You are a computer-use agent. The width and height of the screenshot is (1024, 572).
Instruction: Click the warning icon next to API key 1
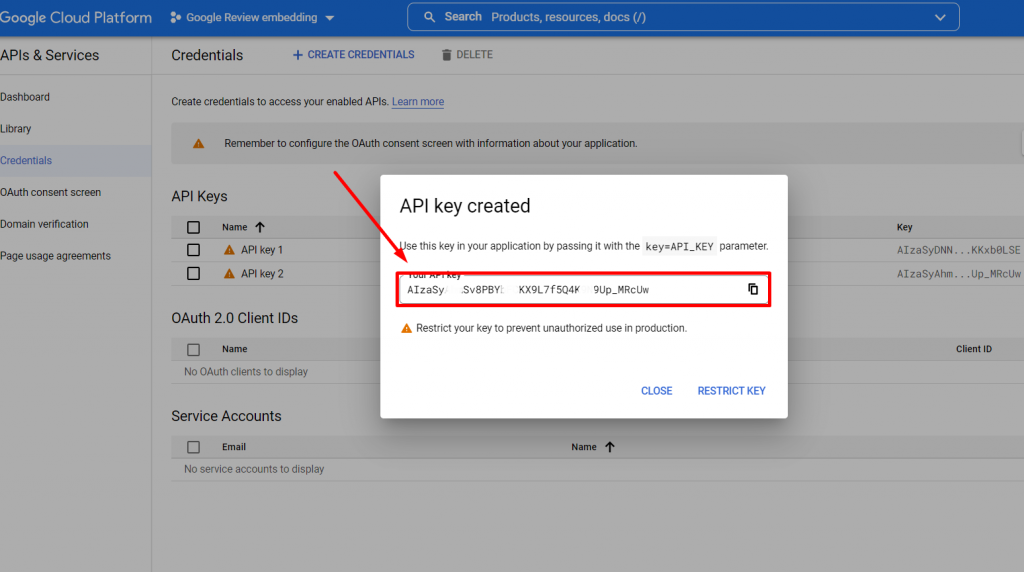click(x=229, y=250)
